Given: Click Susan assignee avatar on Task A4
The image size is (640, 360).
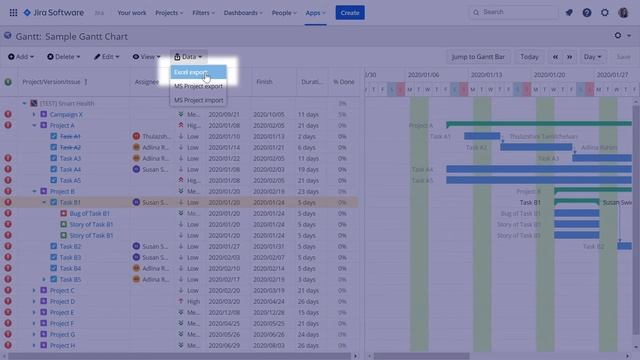Looking at the screenshot, I should coord(136,169).
